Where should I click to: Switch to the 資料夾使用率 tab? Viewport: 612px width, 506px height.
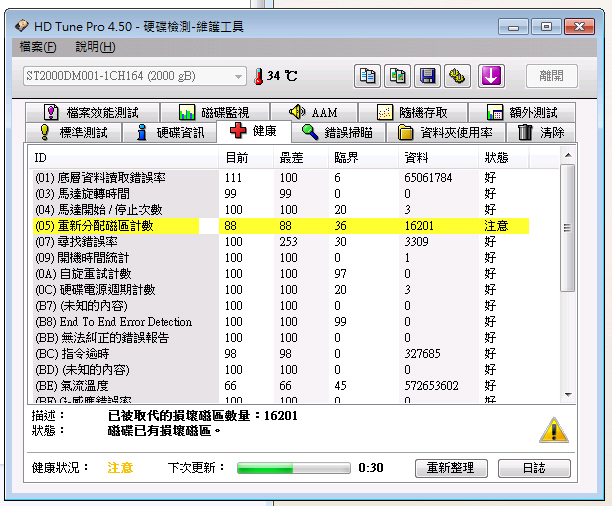pyautogui.click(x=445, y=132)
